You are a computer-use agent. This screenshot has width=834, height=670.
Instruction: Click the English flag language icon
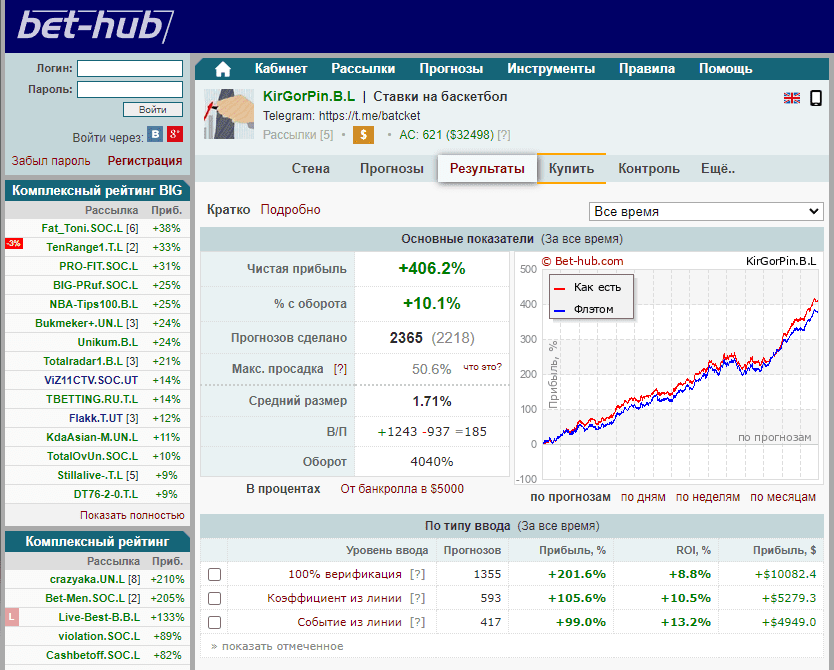791,98
